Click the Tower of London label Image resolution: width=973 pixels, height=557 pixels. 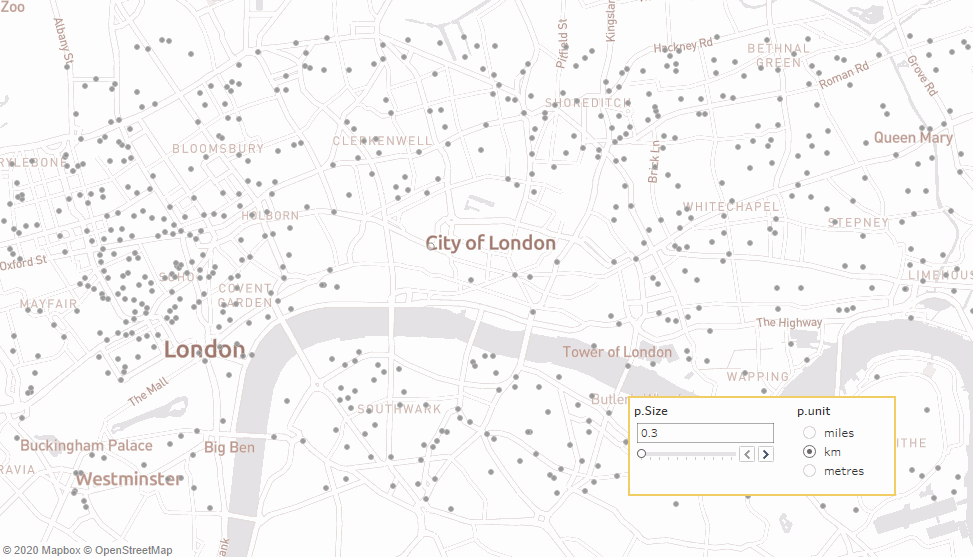pyautogui.click(x=617, y=352)
